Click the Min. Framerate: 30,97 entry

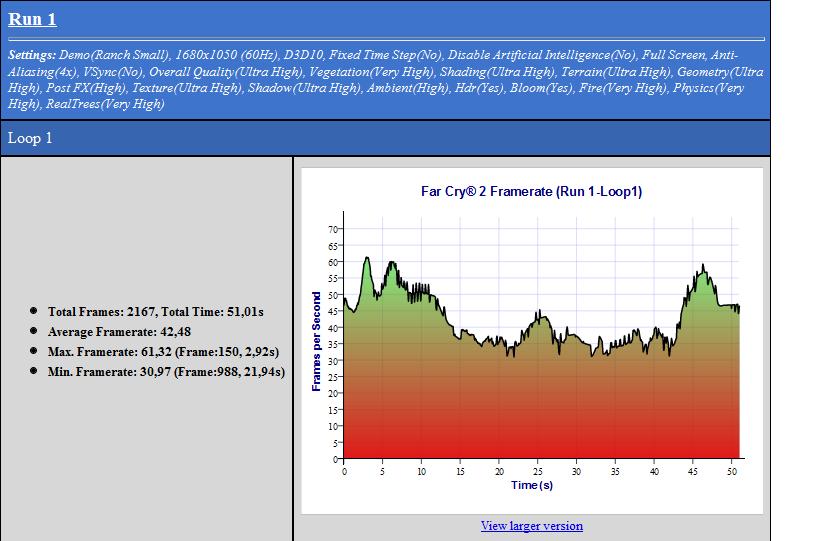pyautogui.click(x=166, y=372)
